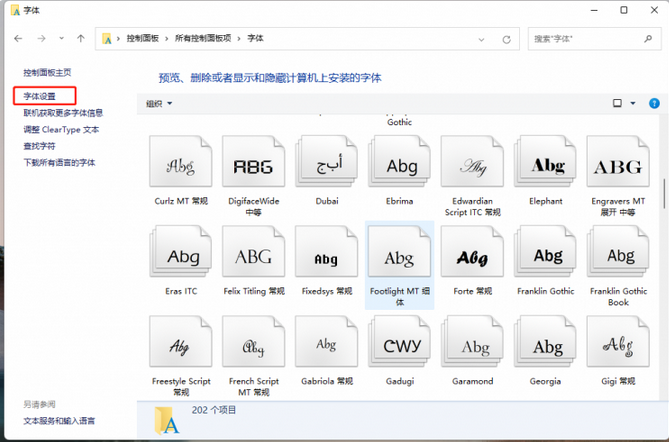
Task: Select the French Script MT font icon
Action: tap(253, 341)
